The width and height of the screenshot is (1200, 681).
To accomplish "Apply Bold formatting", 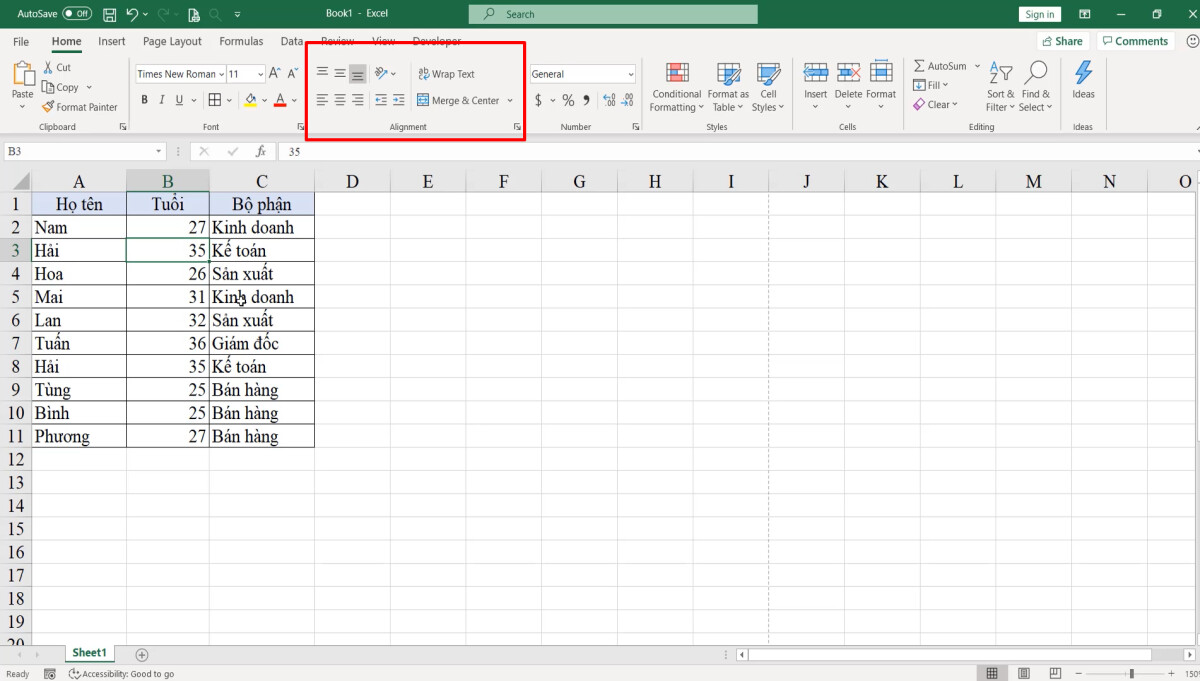I will [145, 100].
